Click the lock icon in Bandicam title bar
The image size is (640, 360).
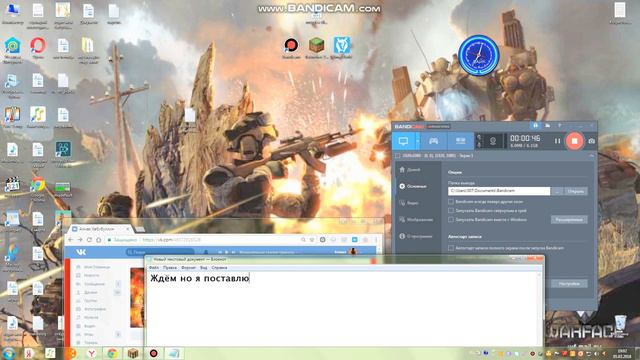(x=536, y=126)
